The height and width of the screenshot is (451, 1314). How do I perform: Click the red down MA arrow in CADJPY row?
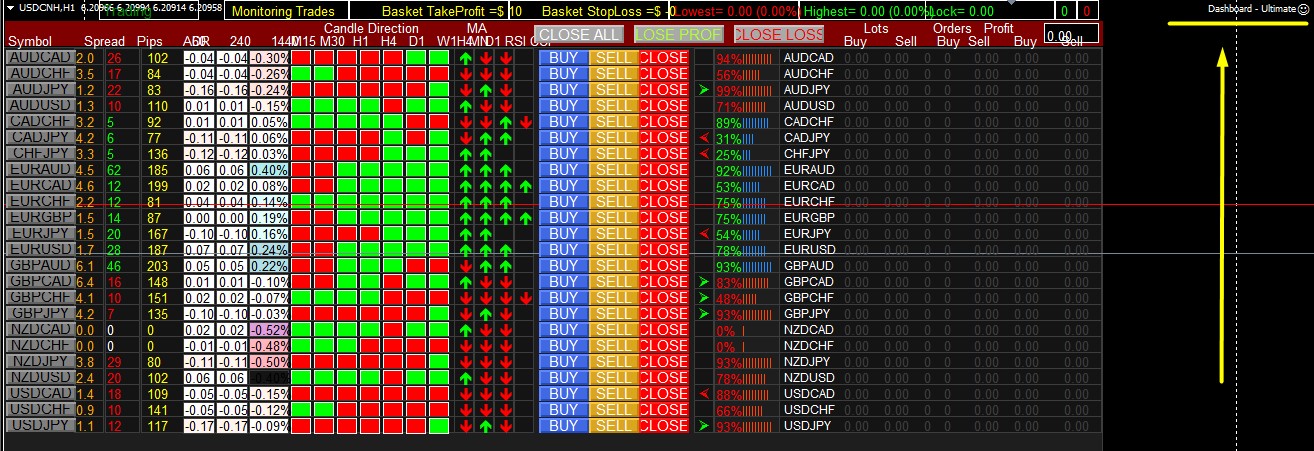tap(465, 138)
